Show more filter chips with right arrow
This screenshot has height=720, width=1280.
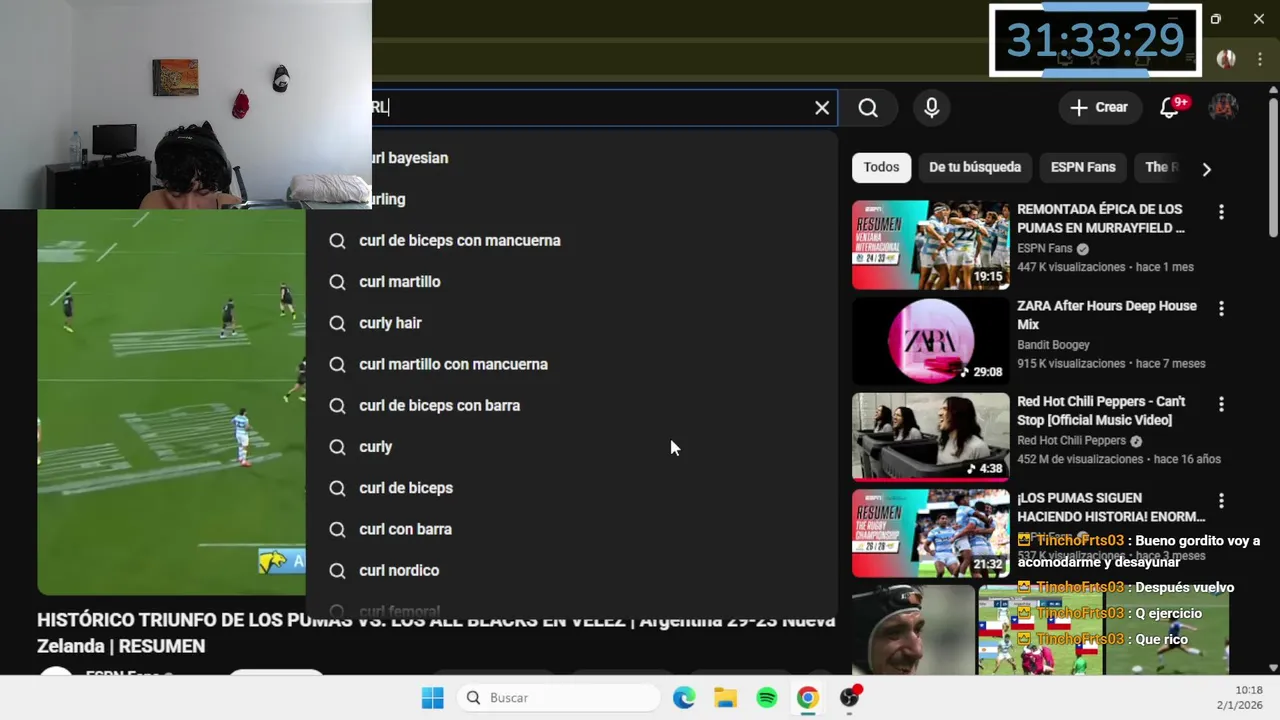pos(1206,169)
